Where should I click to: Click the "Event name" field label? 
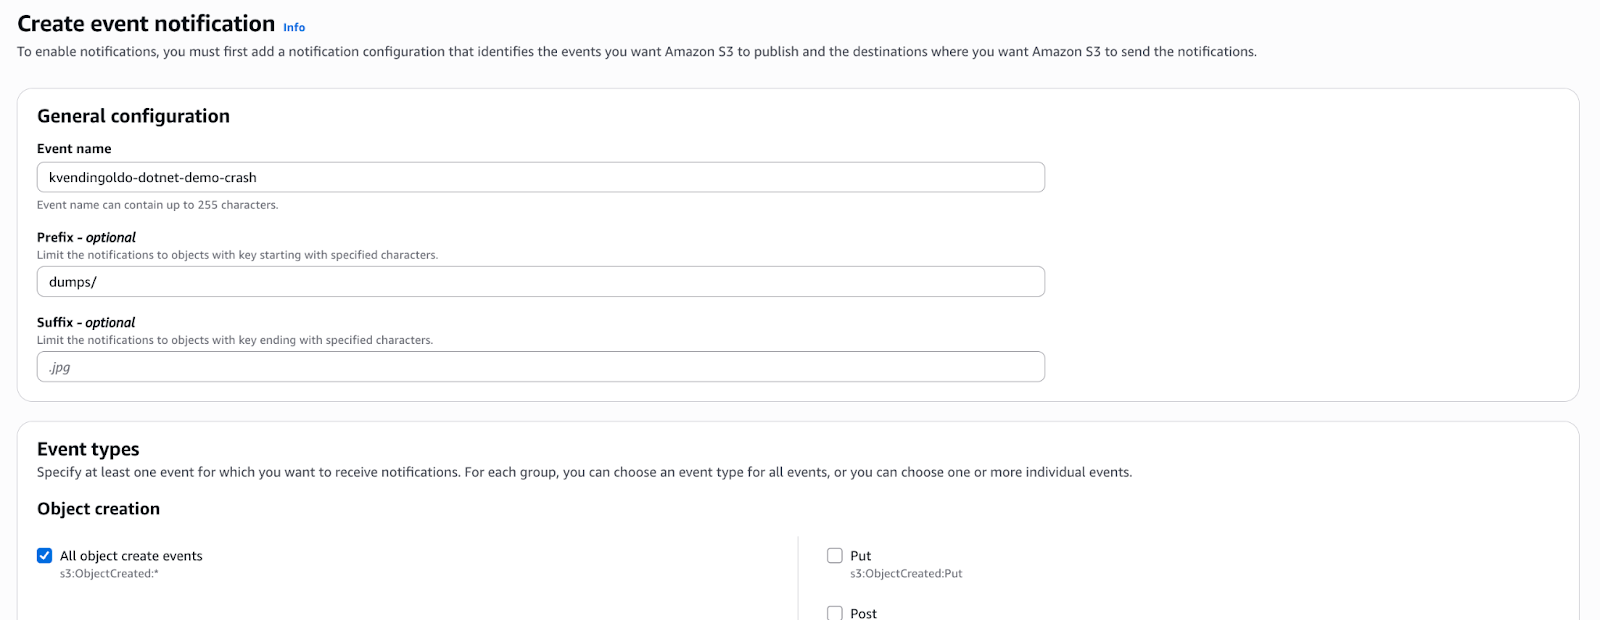(74, 149)
